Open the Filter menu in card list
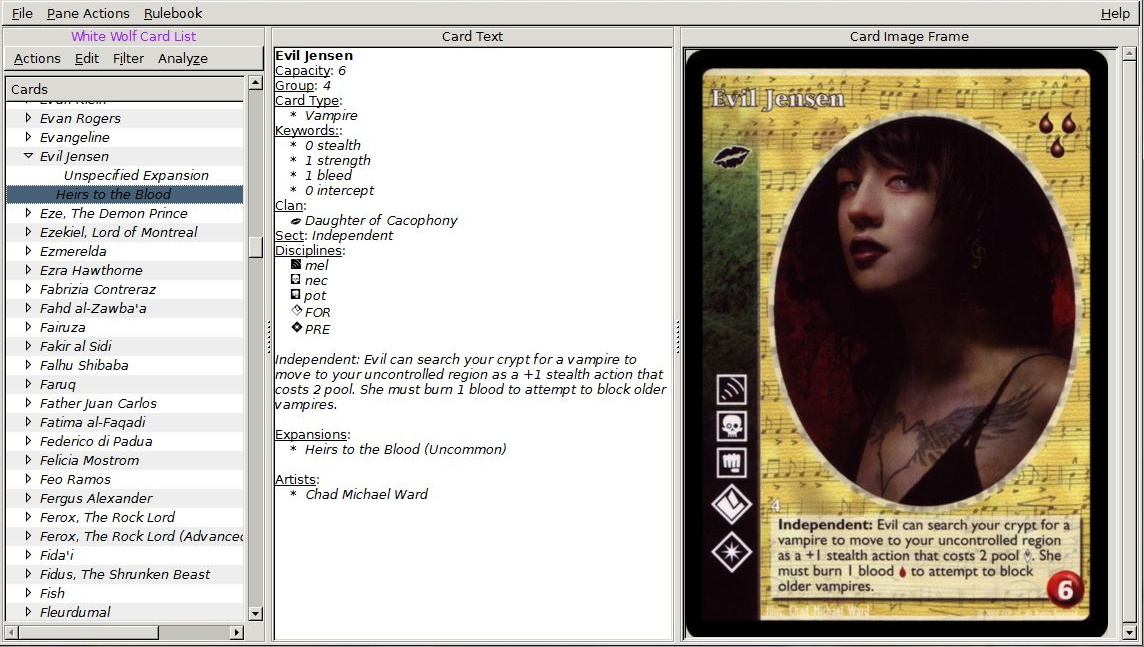This screenshot has height=647, width=1144. point(128,58)
